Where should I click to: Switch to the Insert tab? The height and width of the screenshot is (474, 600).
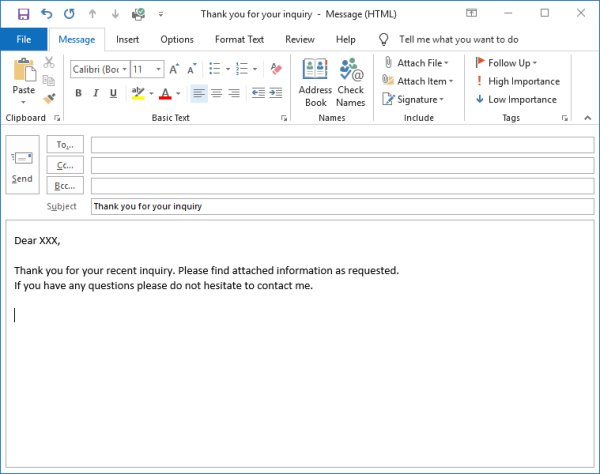(127, 39)
